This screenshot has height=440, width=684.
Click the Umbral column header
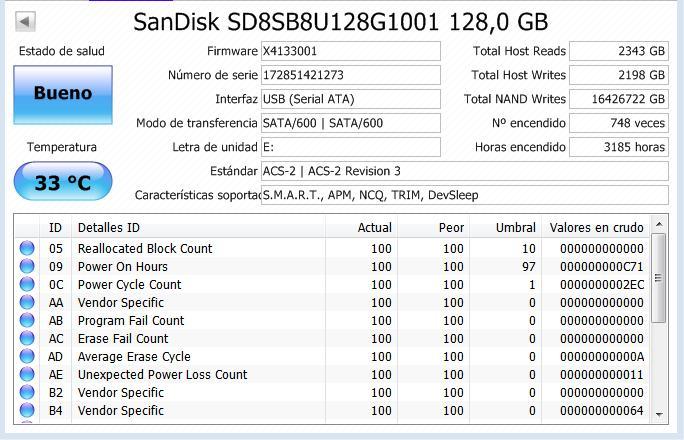[506, 227]
